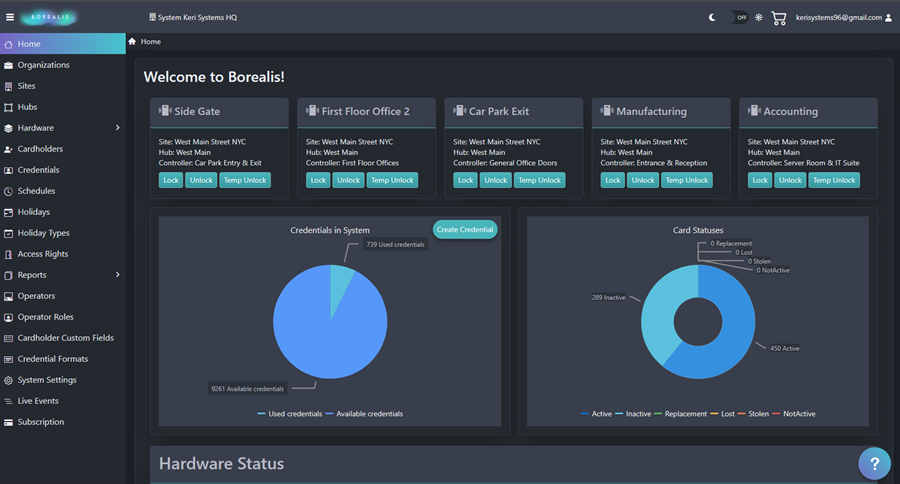Click the Inactive donut chart segment
Image resolution: width=900 pixels, height=484 pixels.
point(660,310)
